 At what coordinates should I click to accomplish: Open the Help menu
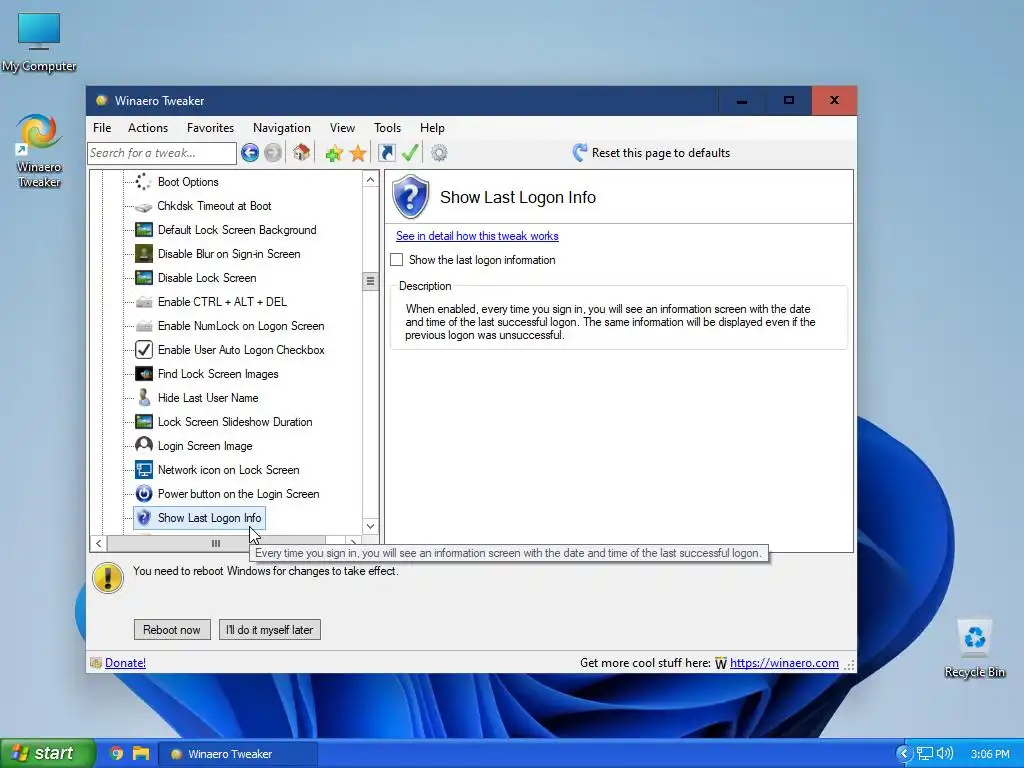click(432, 128)
